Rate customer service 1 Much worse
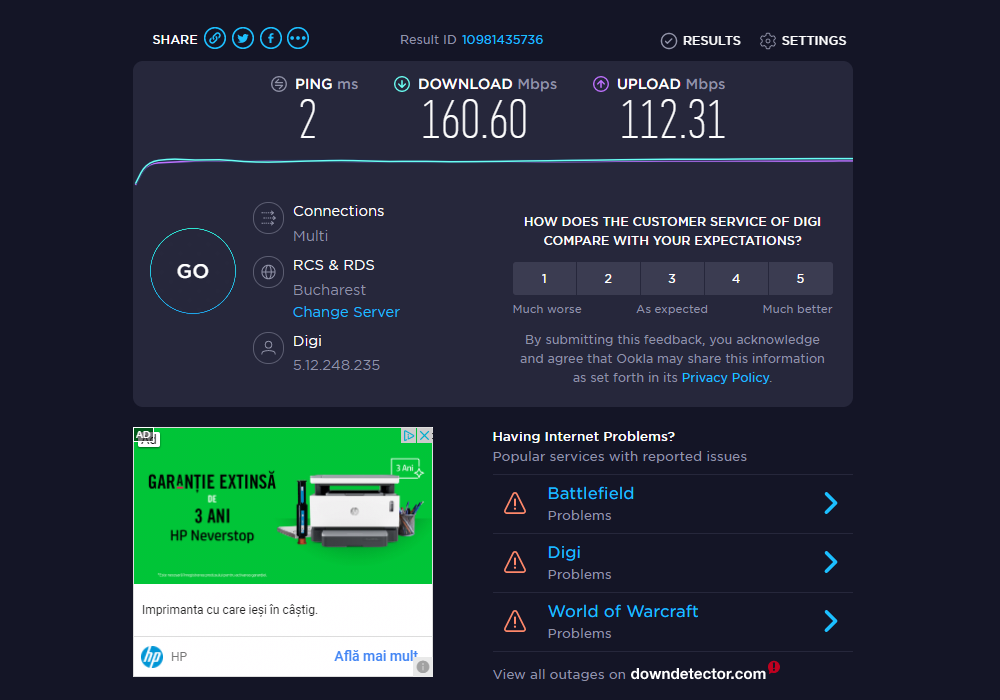The width and height of the screenshot is (1000, 700). 544,279
